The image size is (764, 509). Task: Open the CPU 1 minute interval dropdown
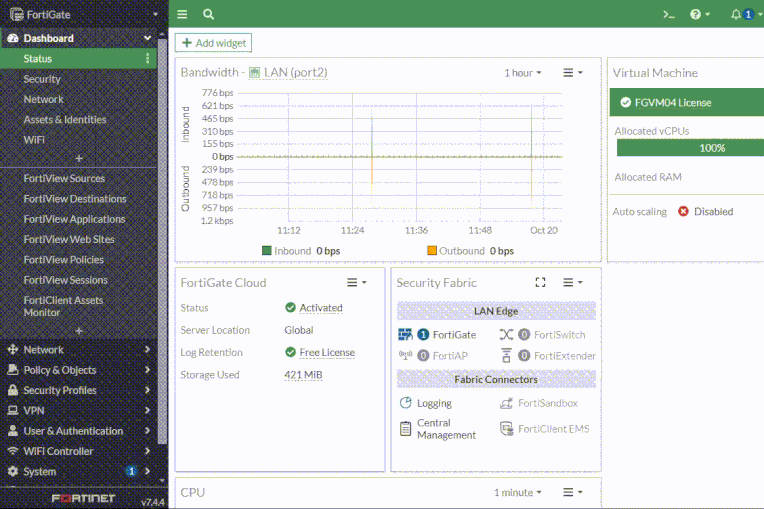coord(517,493)
